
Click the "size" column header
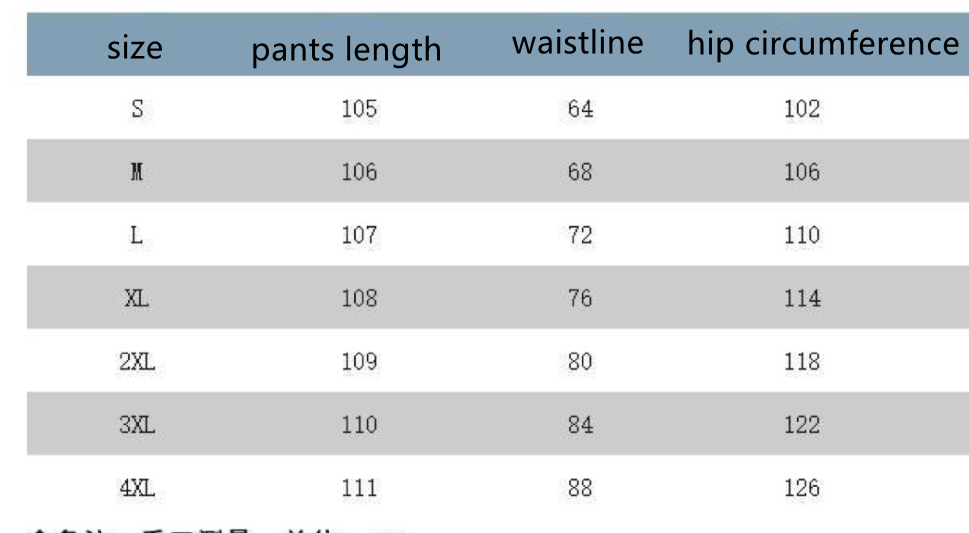135,47
